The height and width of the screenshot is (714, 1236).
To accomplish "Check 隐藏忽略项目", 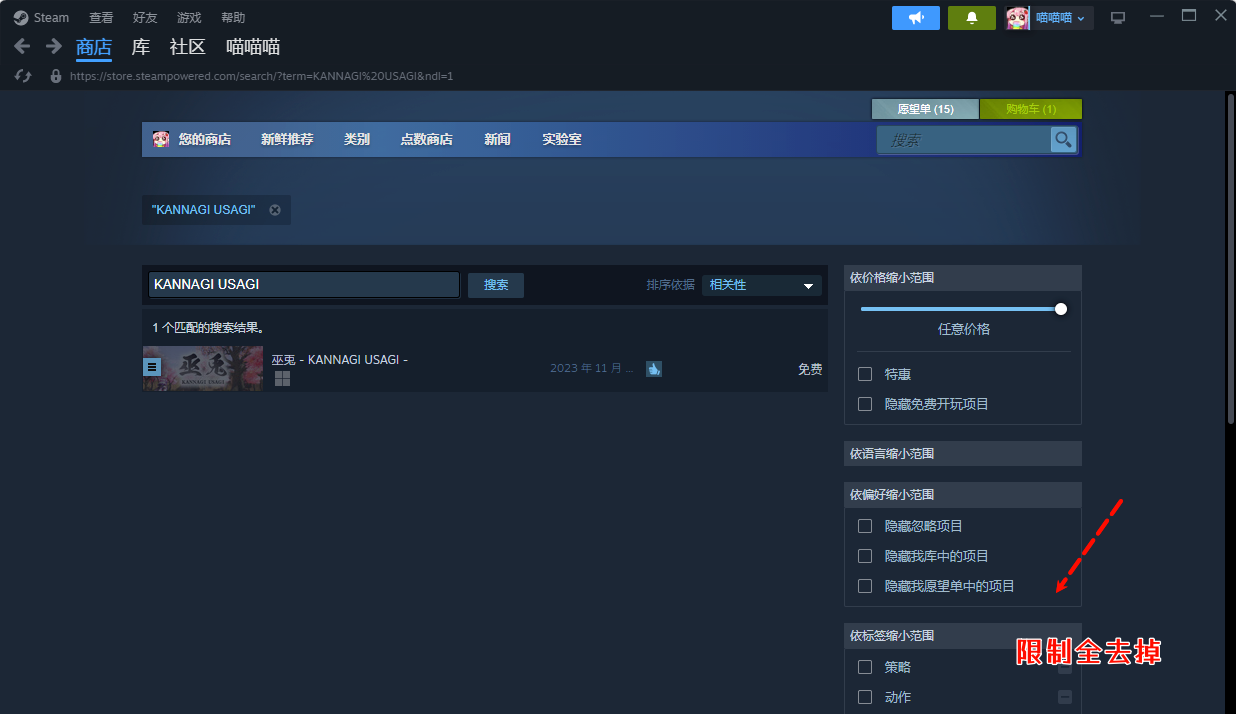I will click(865, 526).
